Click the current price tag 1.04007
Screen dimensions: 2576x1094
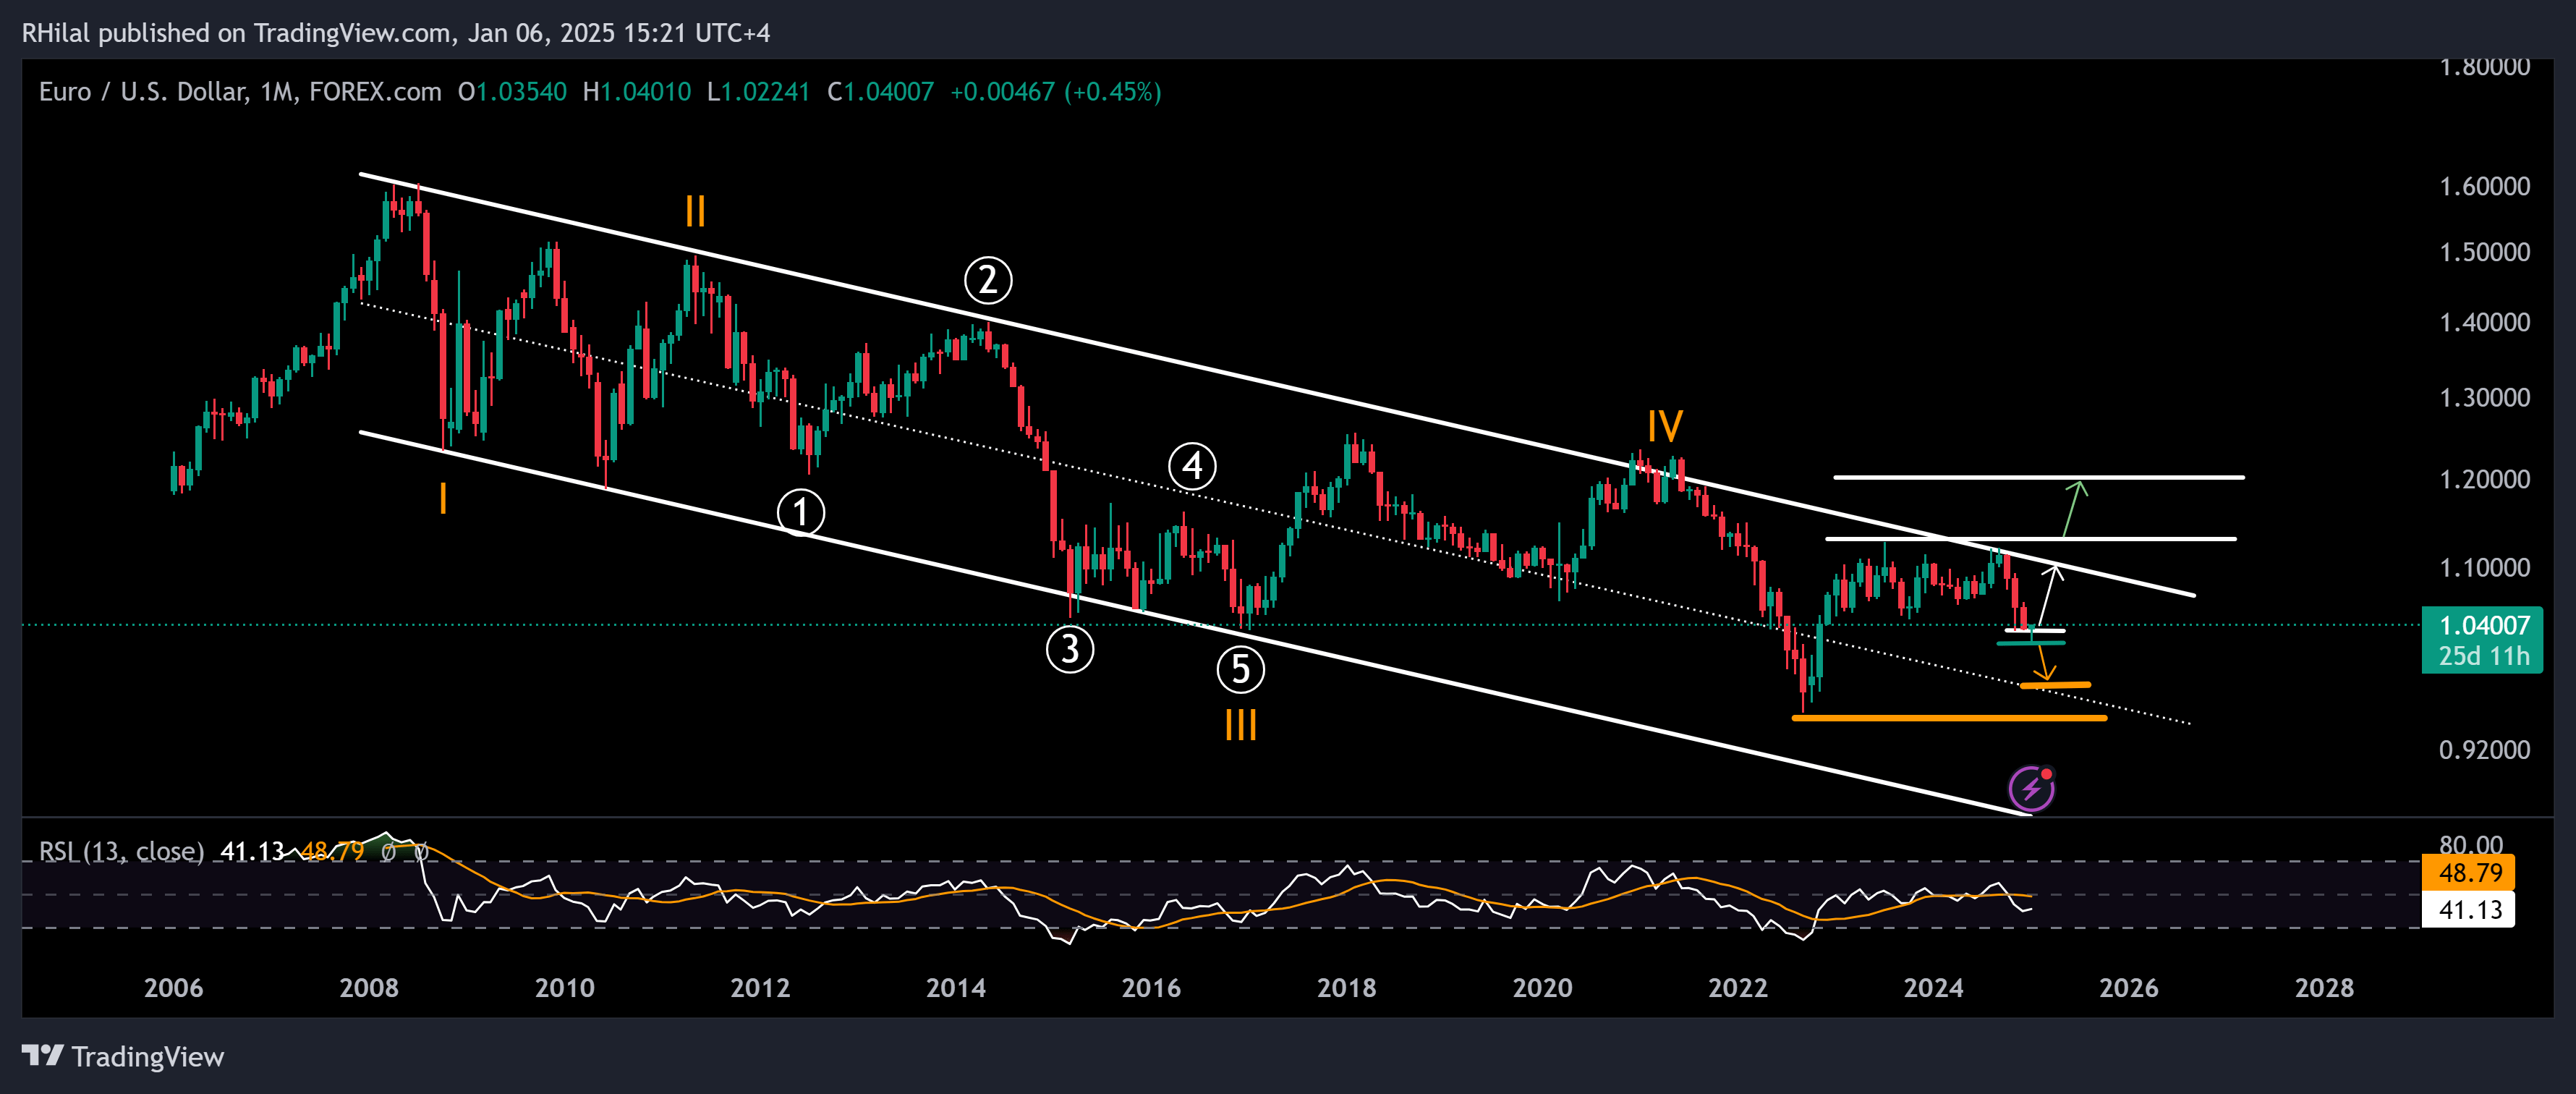(x=2484, y=626)
